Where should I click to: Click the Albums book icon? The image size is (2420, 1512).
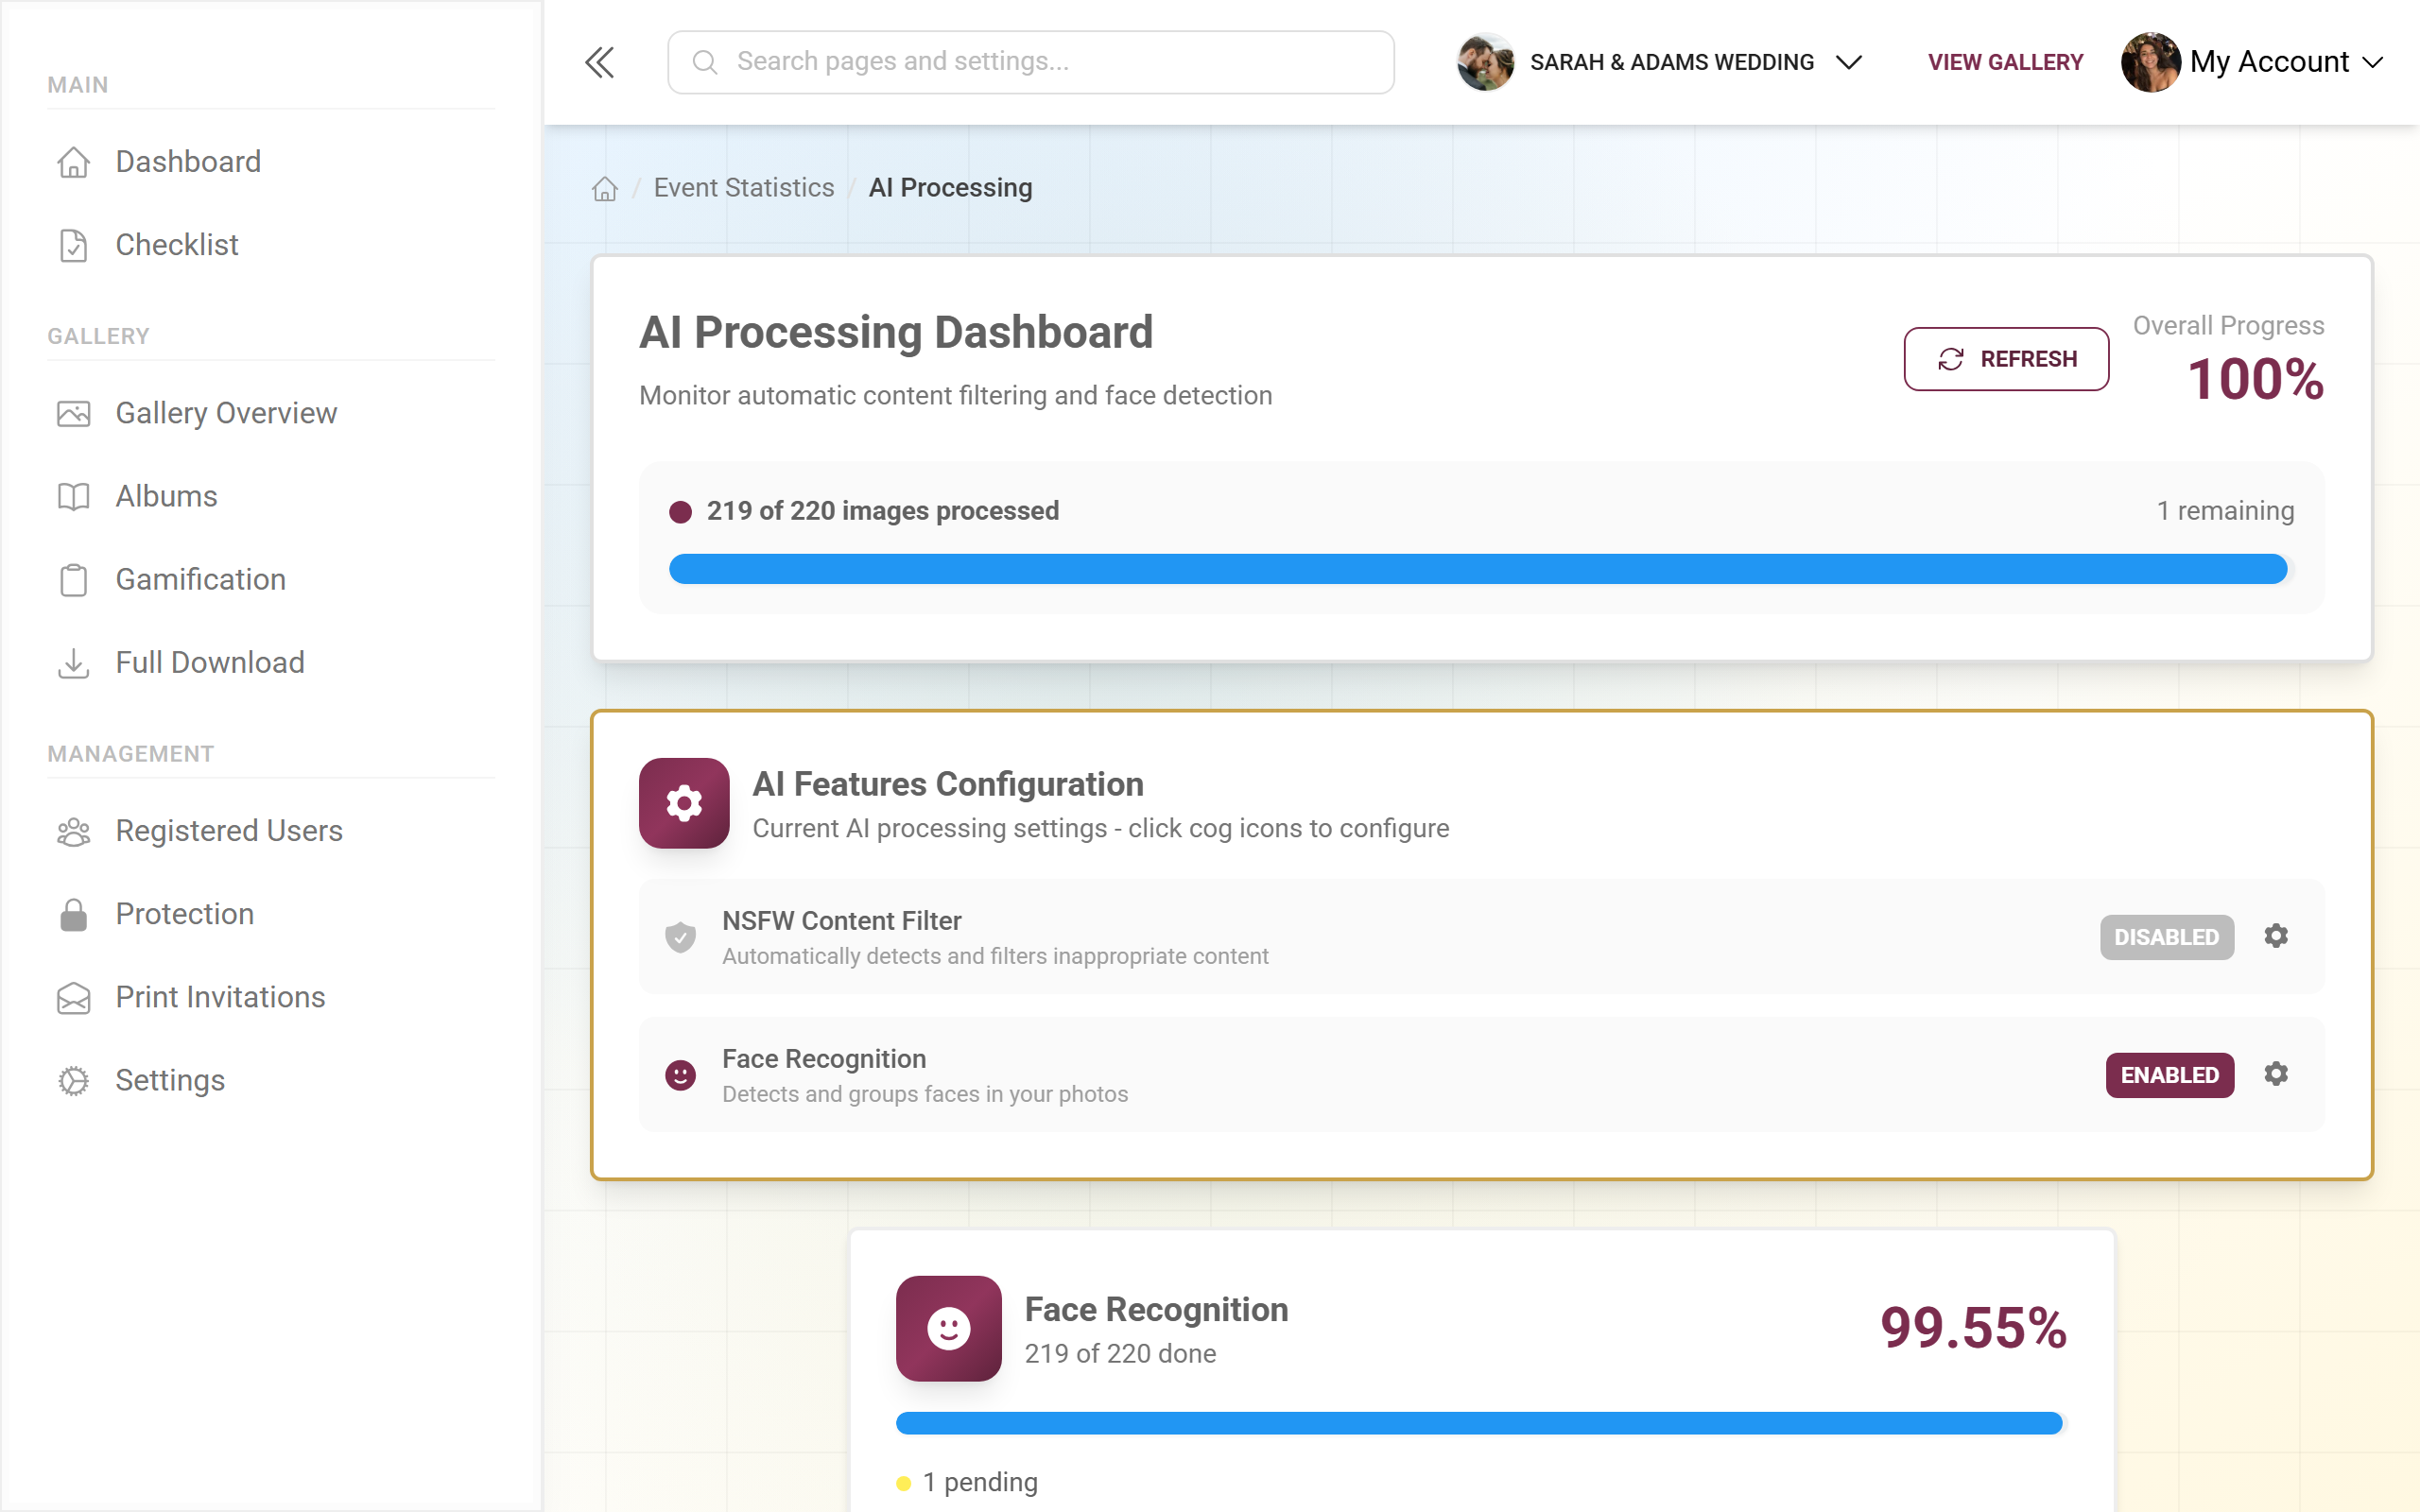click(73, 496)
